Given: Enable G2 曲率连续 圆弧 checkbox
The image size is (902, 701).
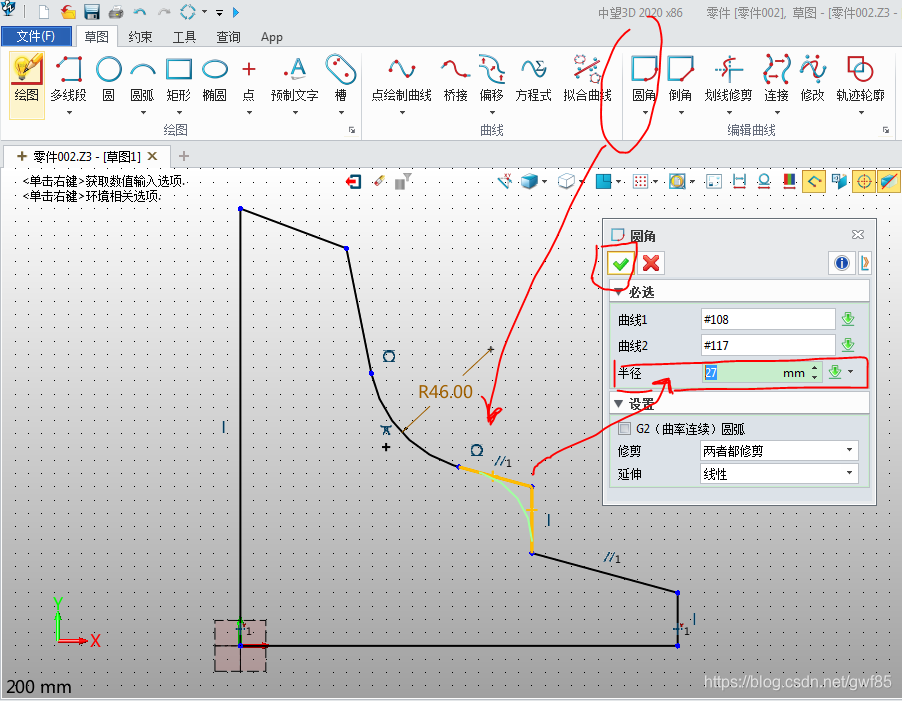Looking at the screenshot, I should [x=625, y=428].
